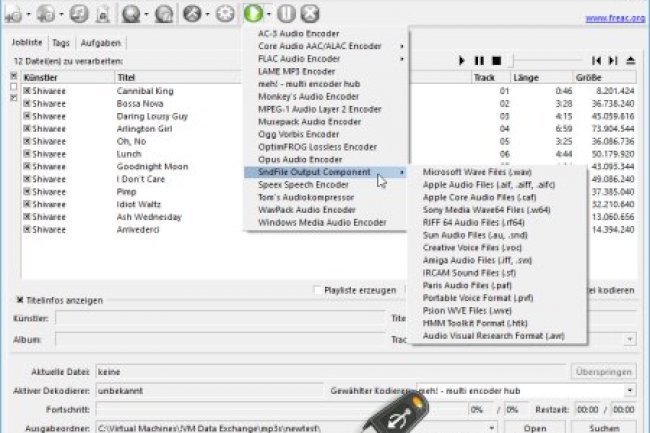Expand FLAC Audio Encoder submenu
The width and height of the screenshot is (650, 433).
click(403, 59)
